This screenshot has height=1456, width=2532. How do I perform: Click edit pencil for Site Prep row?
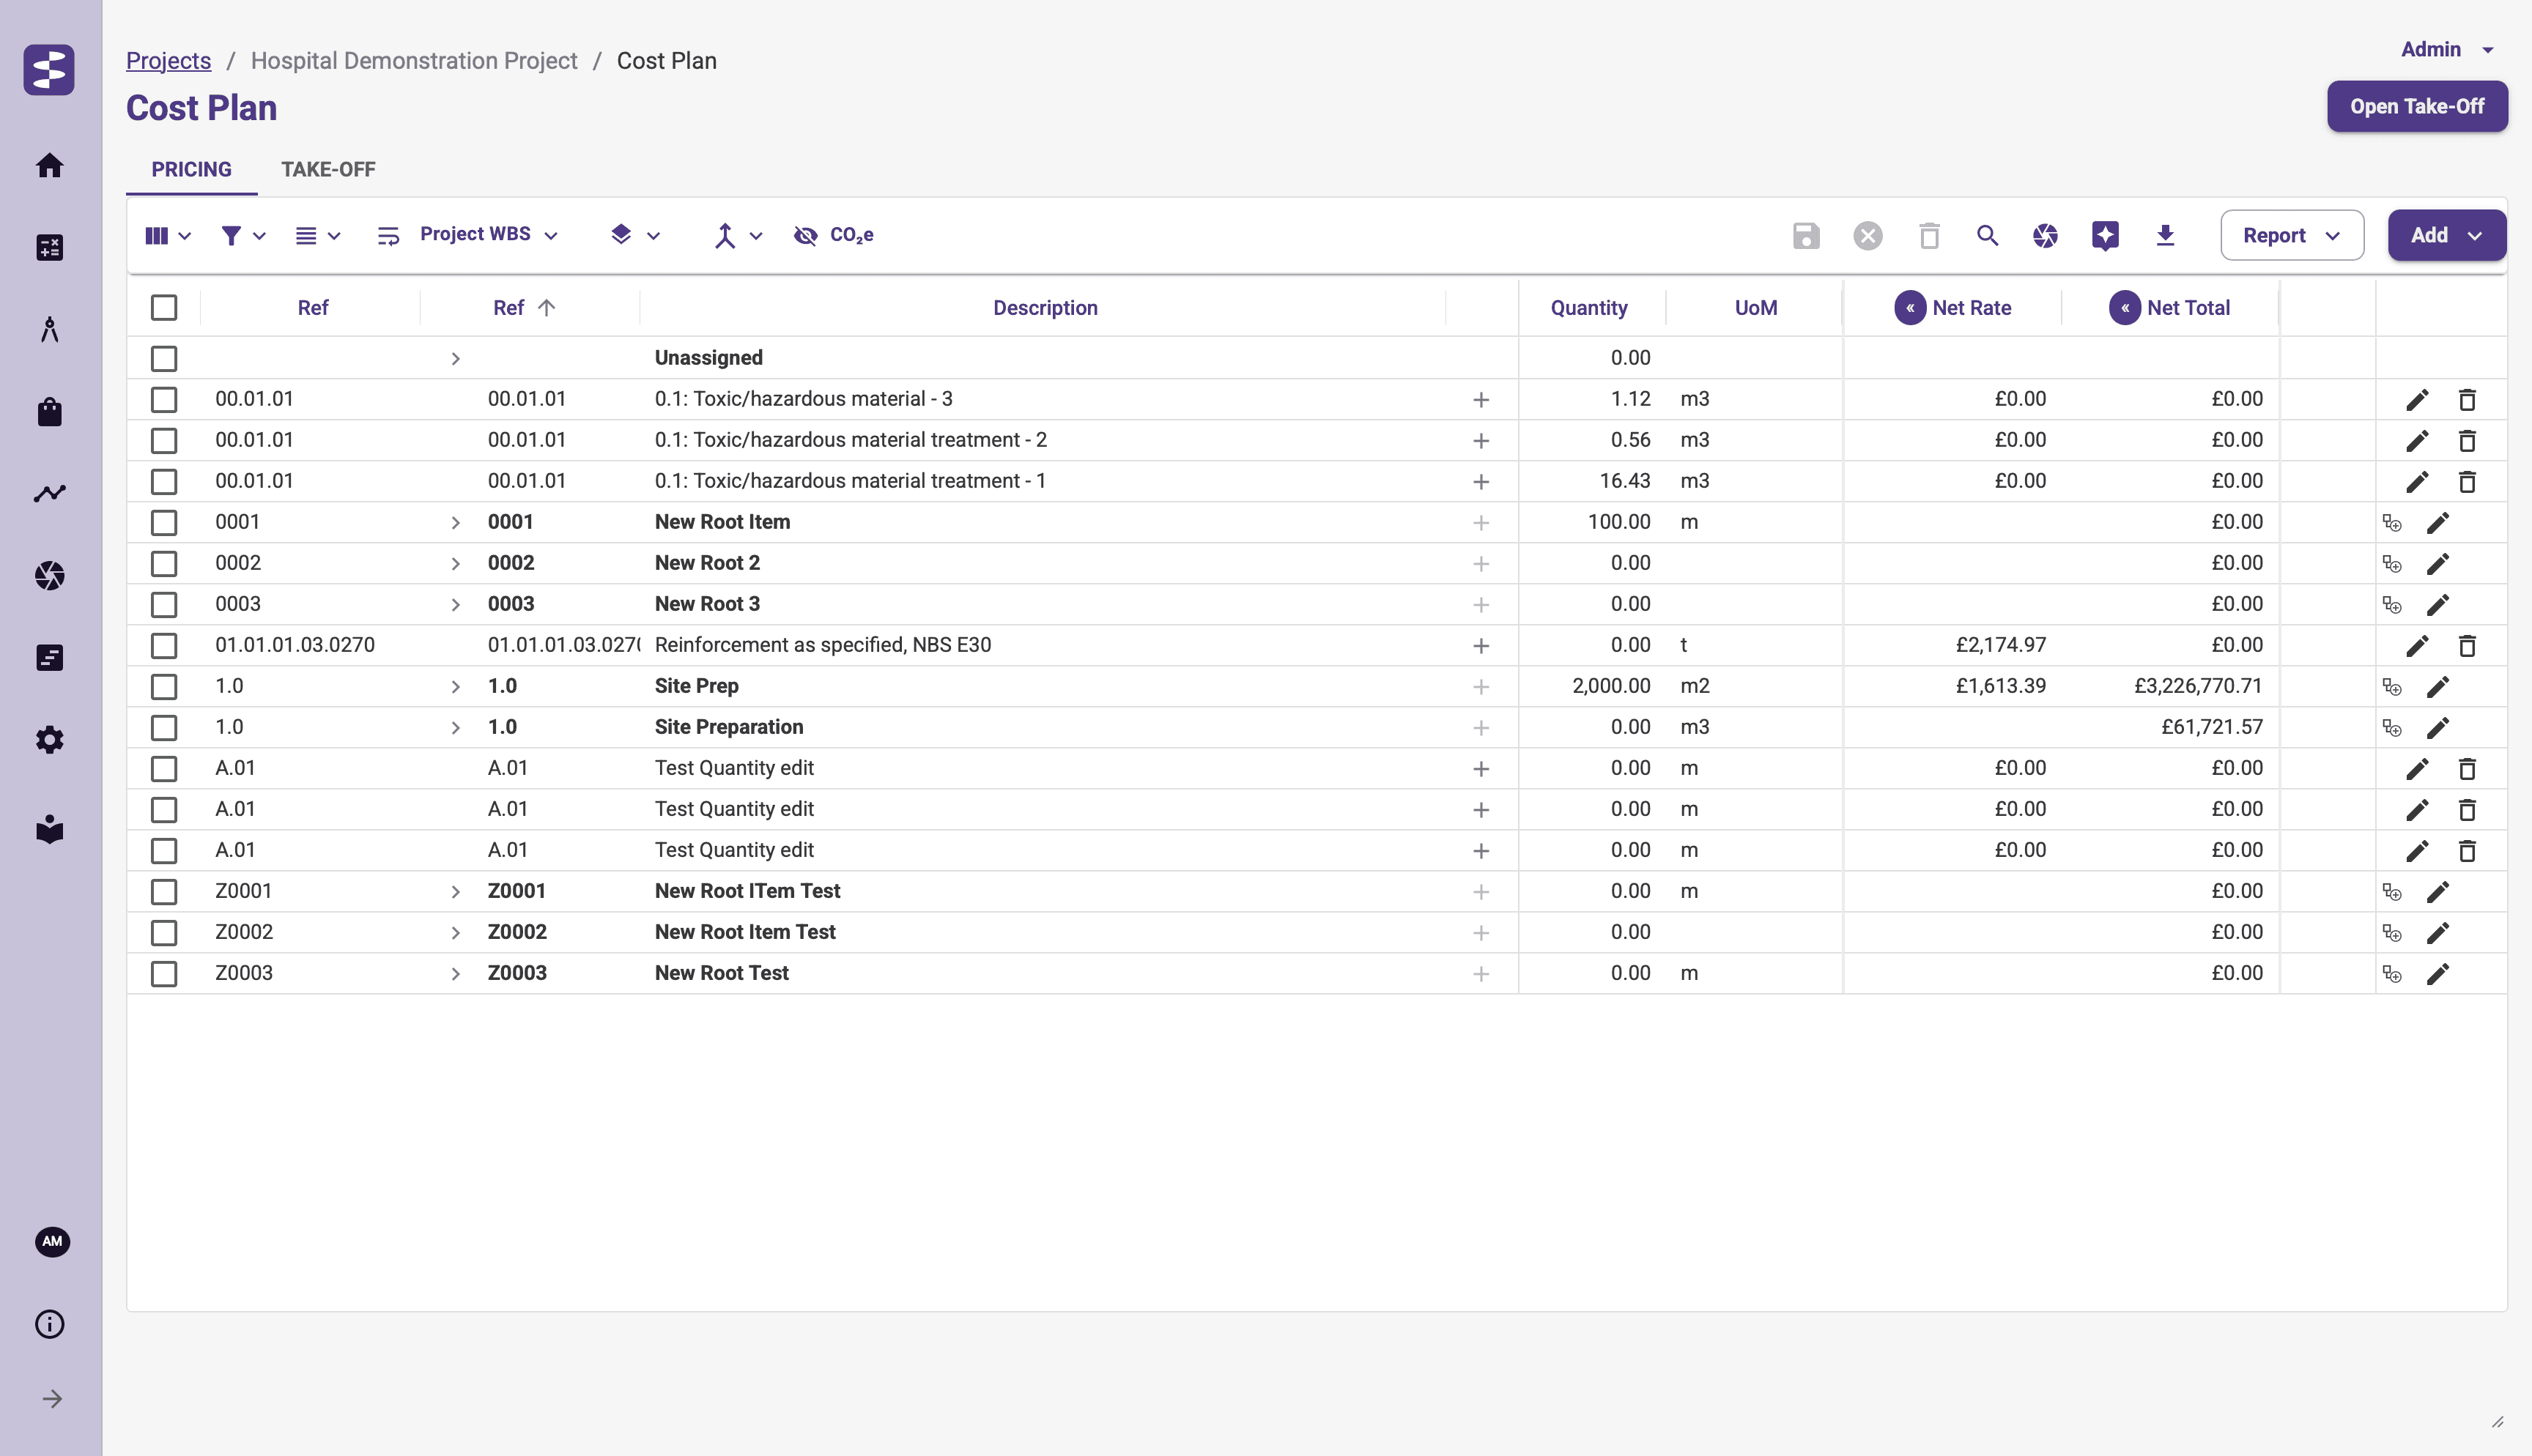pos(2438,687)
